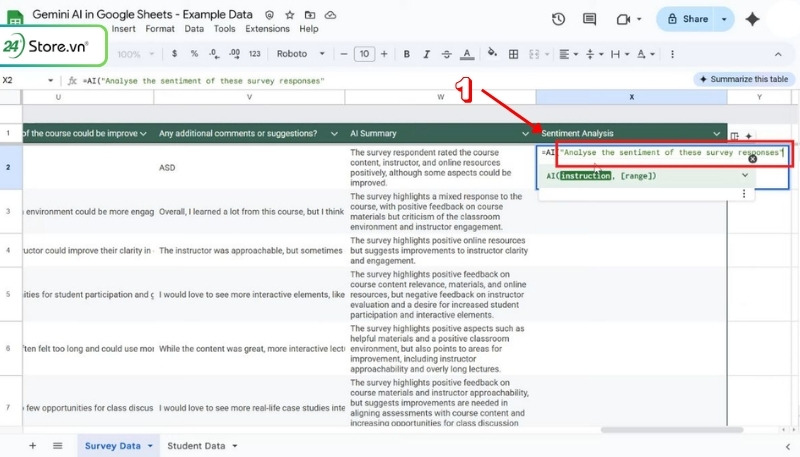The height and width of the screenshot is (457, 800).
Task: Open the all sheets list
Action: point(57,445)
